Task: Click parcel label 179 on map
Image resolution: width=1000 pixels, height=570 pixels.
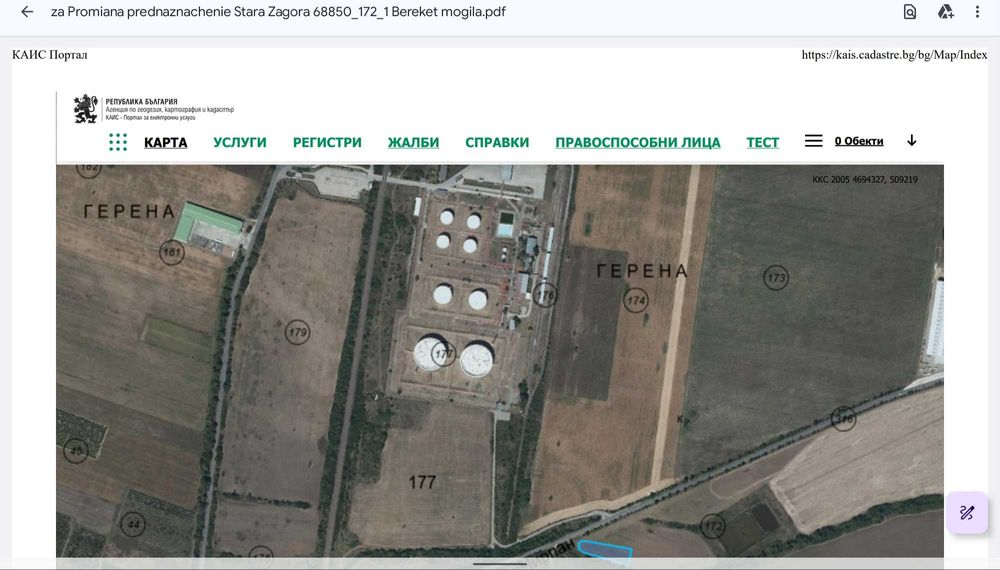Action: pyautogui.click(x=297, y=332)
